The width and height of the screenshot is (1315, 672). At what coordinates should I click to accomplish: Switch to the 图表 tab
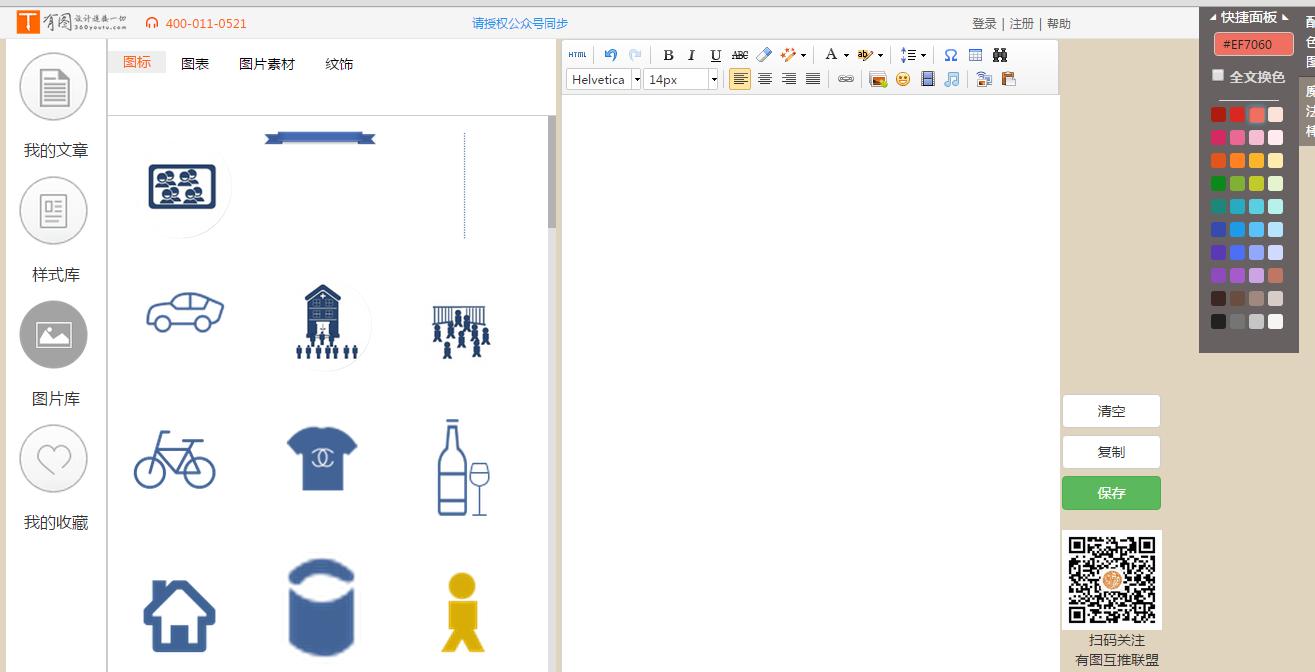tap(195, 64)
